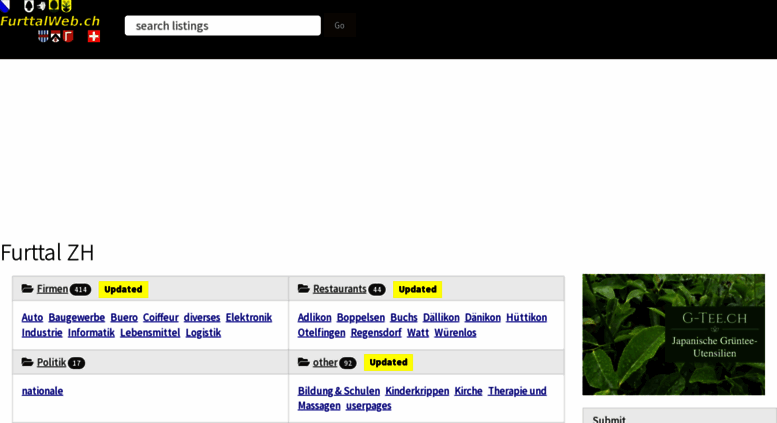Viewport: 777px width, 423px height.
Task: View restaurants in Dänikon
Action: (483, 317)
